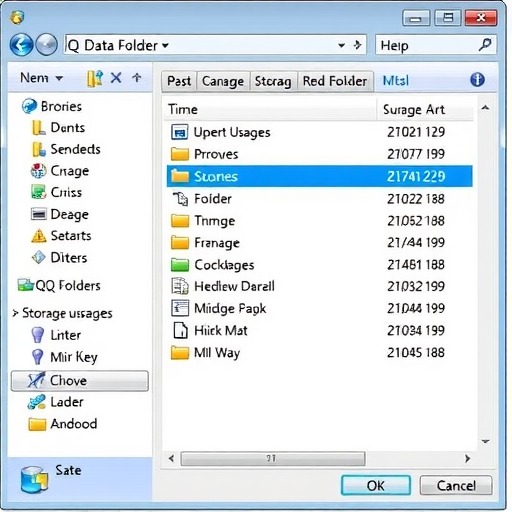This screenshot has width=512, height=512.
Task: Click the horizontal scrollbar right arrow
Action: 467,459
